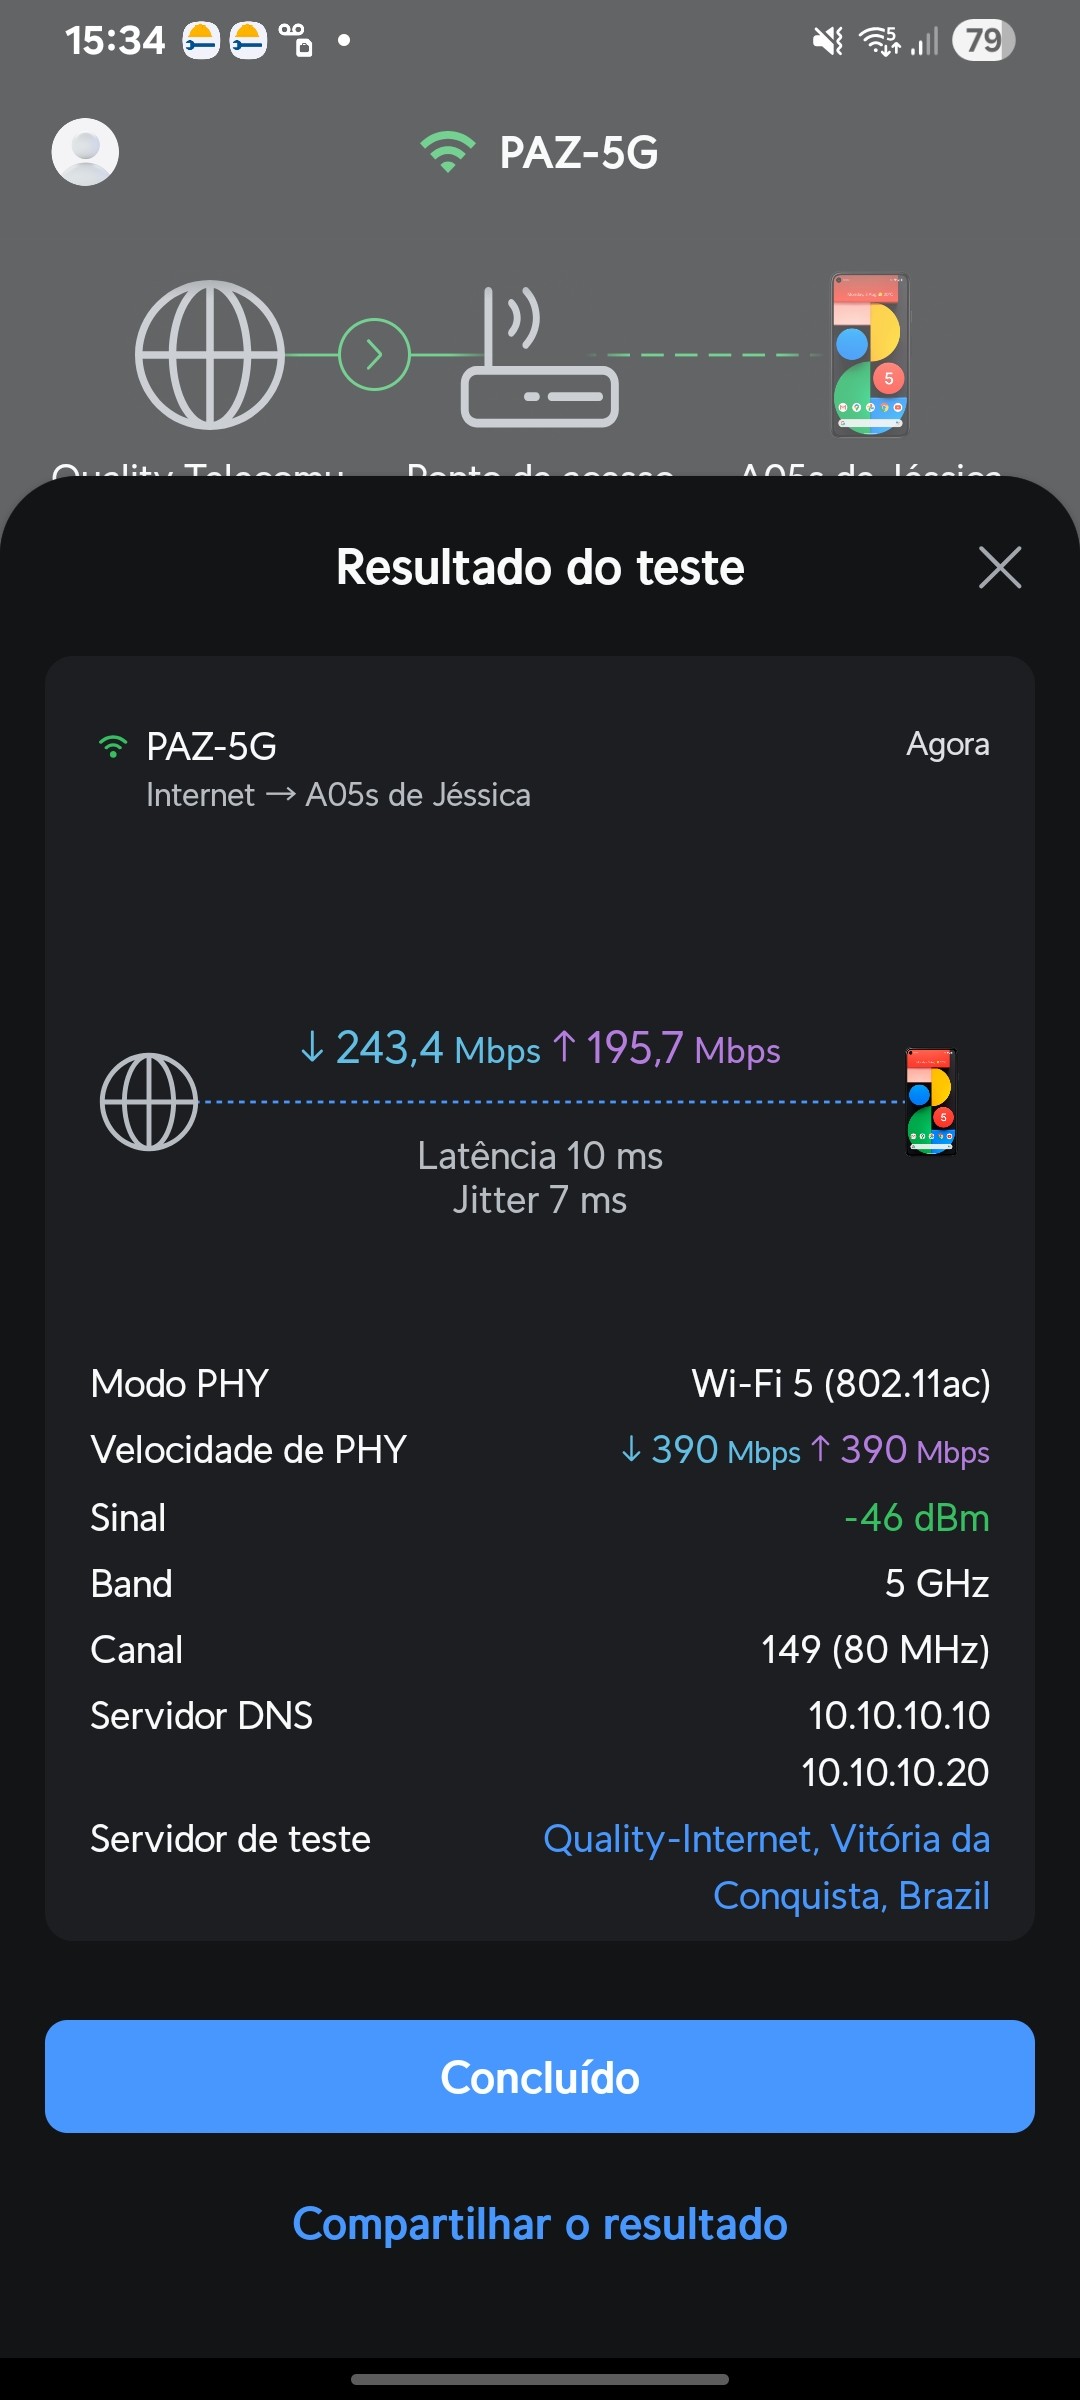Tap the download speed 243,4 Mbps value
The height and width of the screenshot is (2400, 1080).
pyautogui.click(x=421, y=1048)
